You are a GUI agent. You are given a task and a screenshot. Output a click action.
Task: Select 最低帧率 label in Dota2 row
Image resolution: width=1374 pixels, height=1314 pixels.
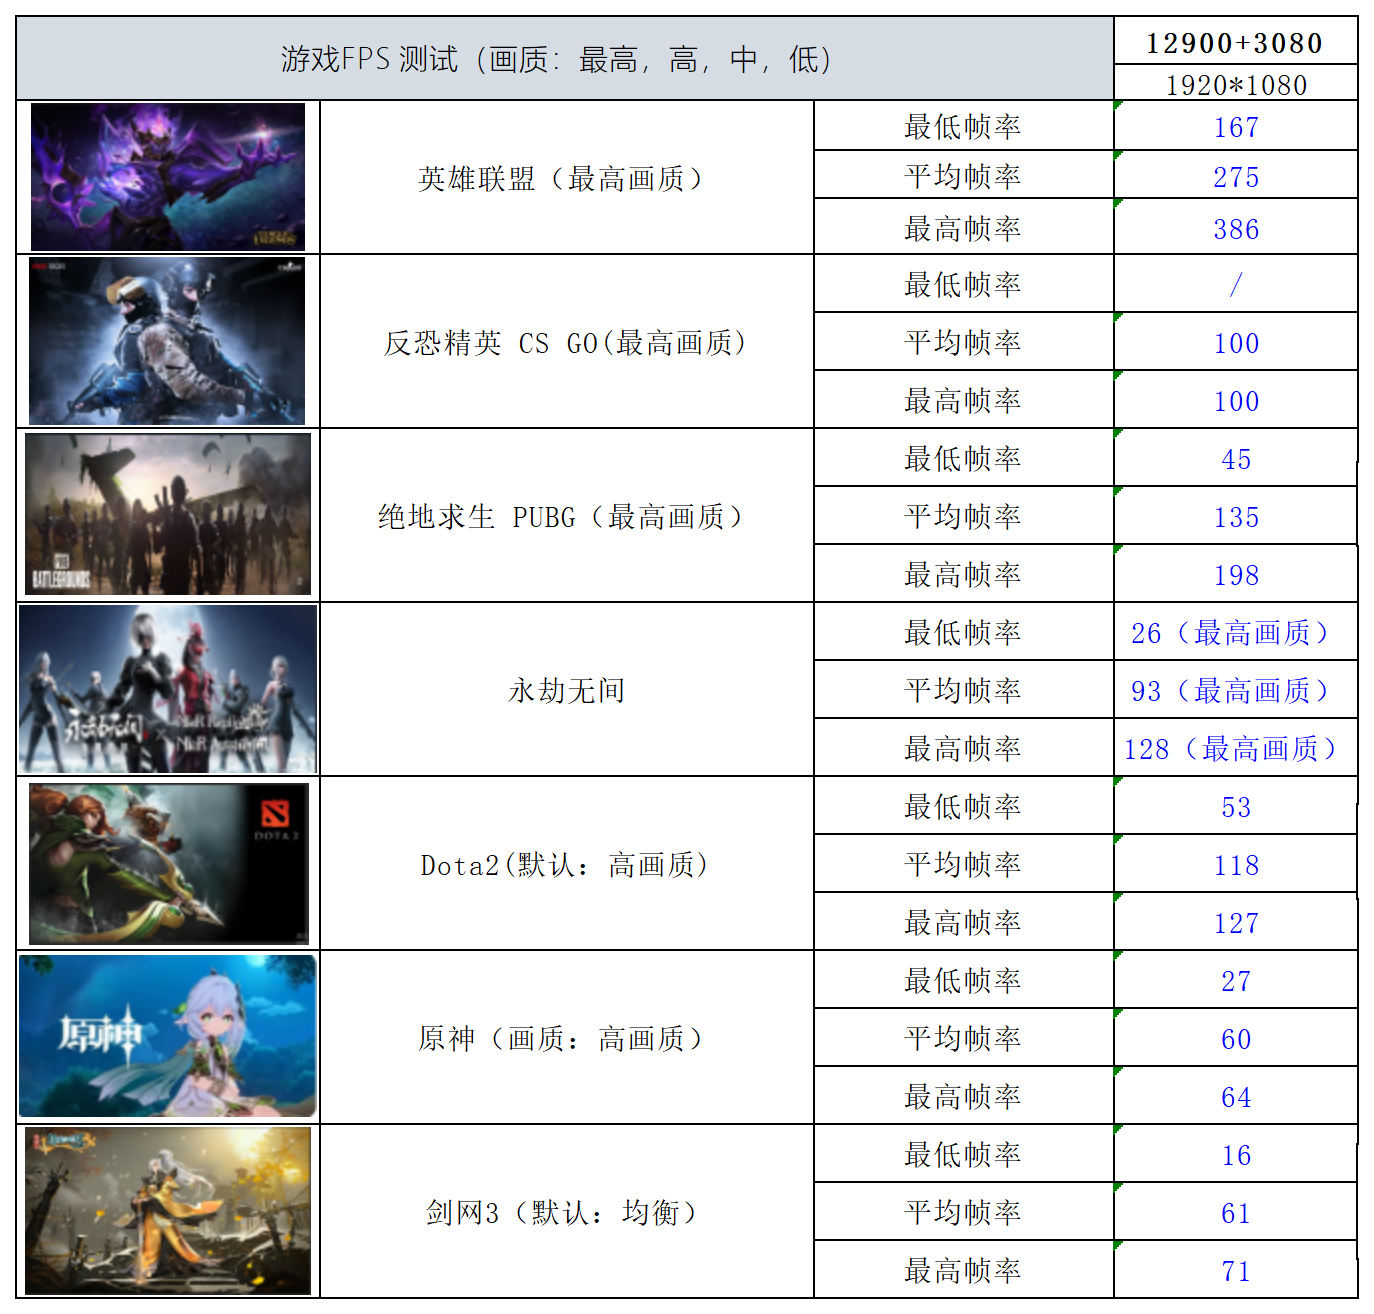tap(964, 806)
